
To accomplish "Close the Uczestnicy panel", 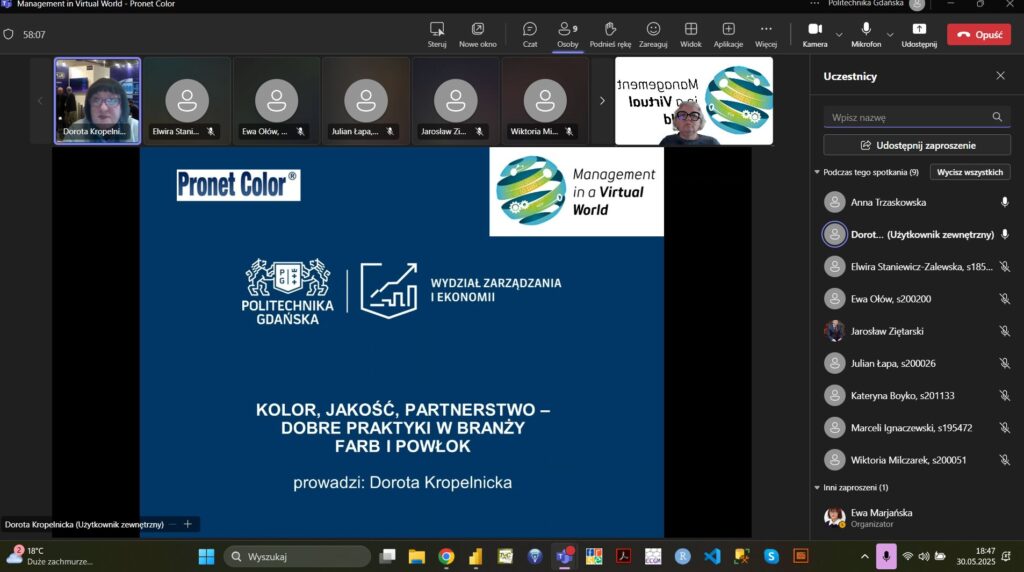I will click(1000, 76).
